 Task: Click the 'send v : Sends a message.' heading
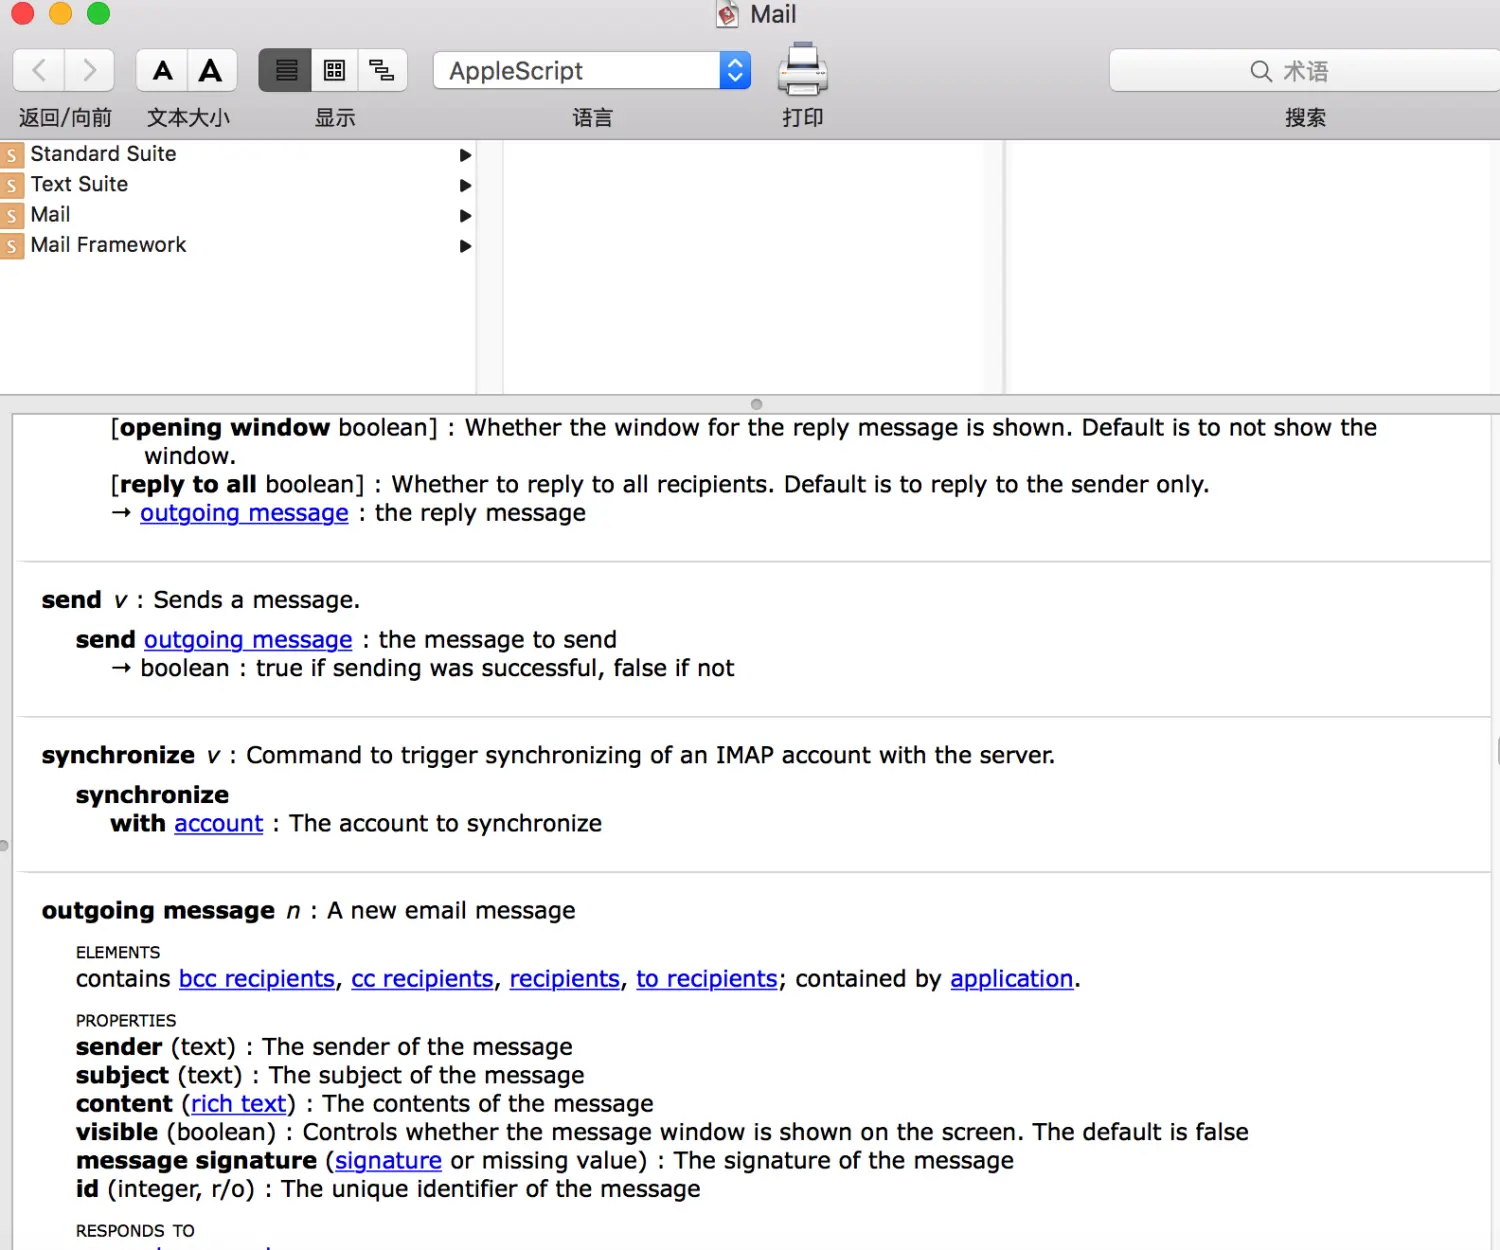click(200, 600)
